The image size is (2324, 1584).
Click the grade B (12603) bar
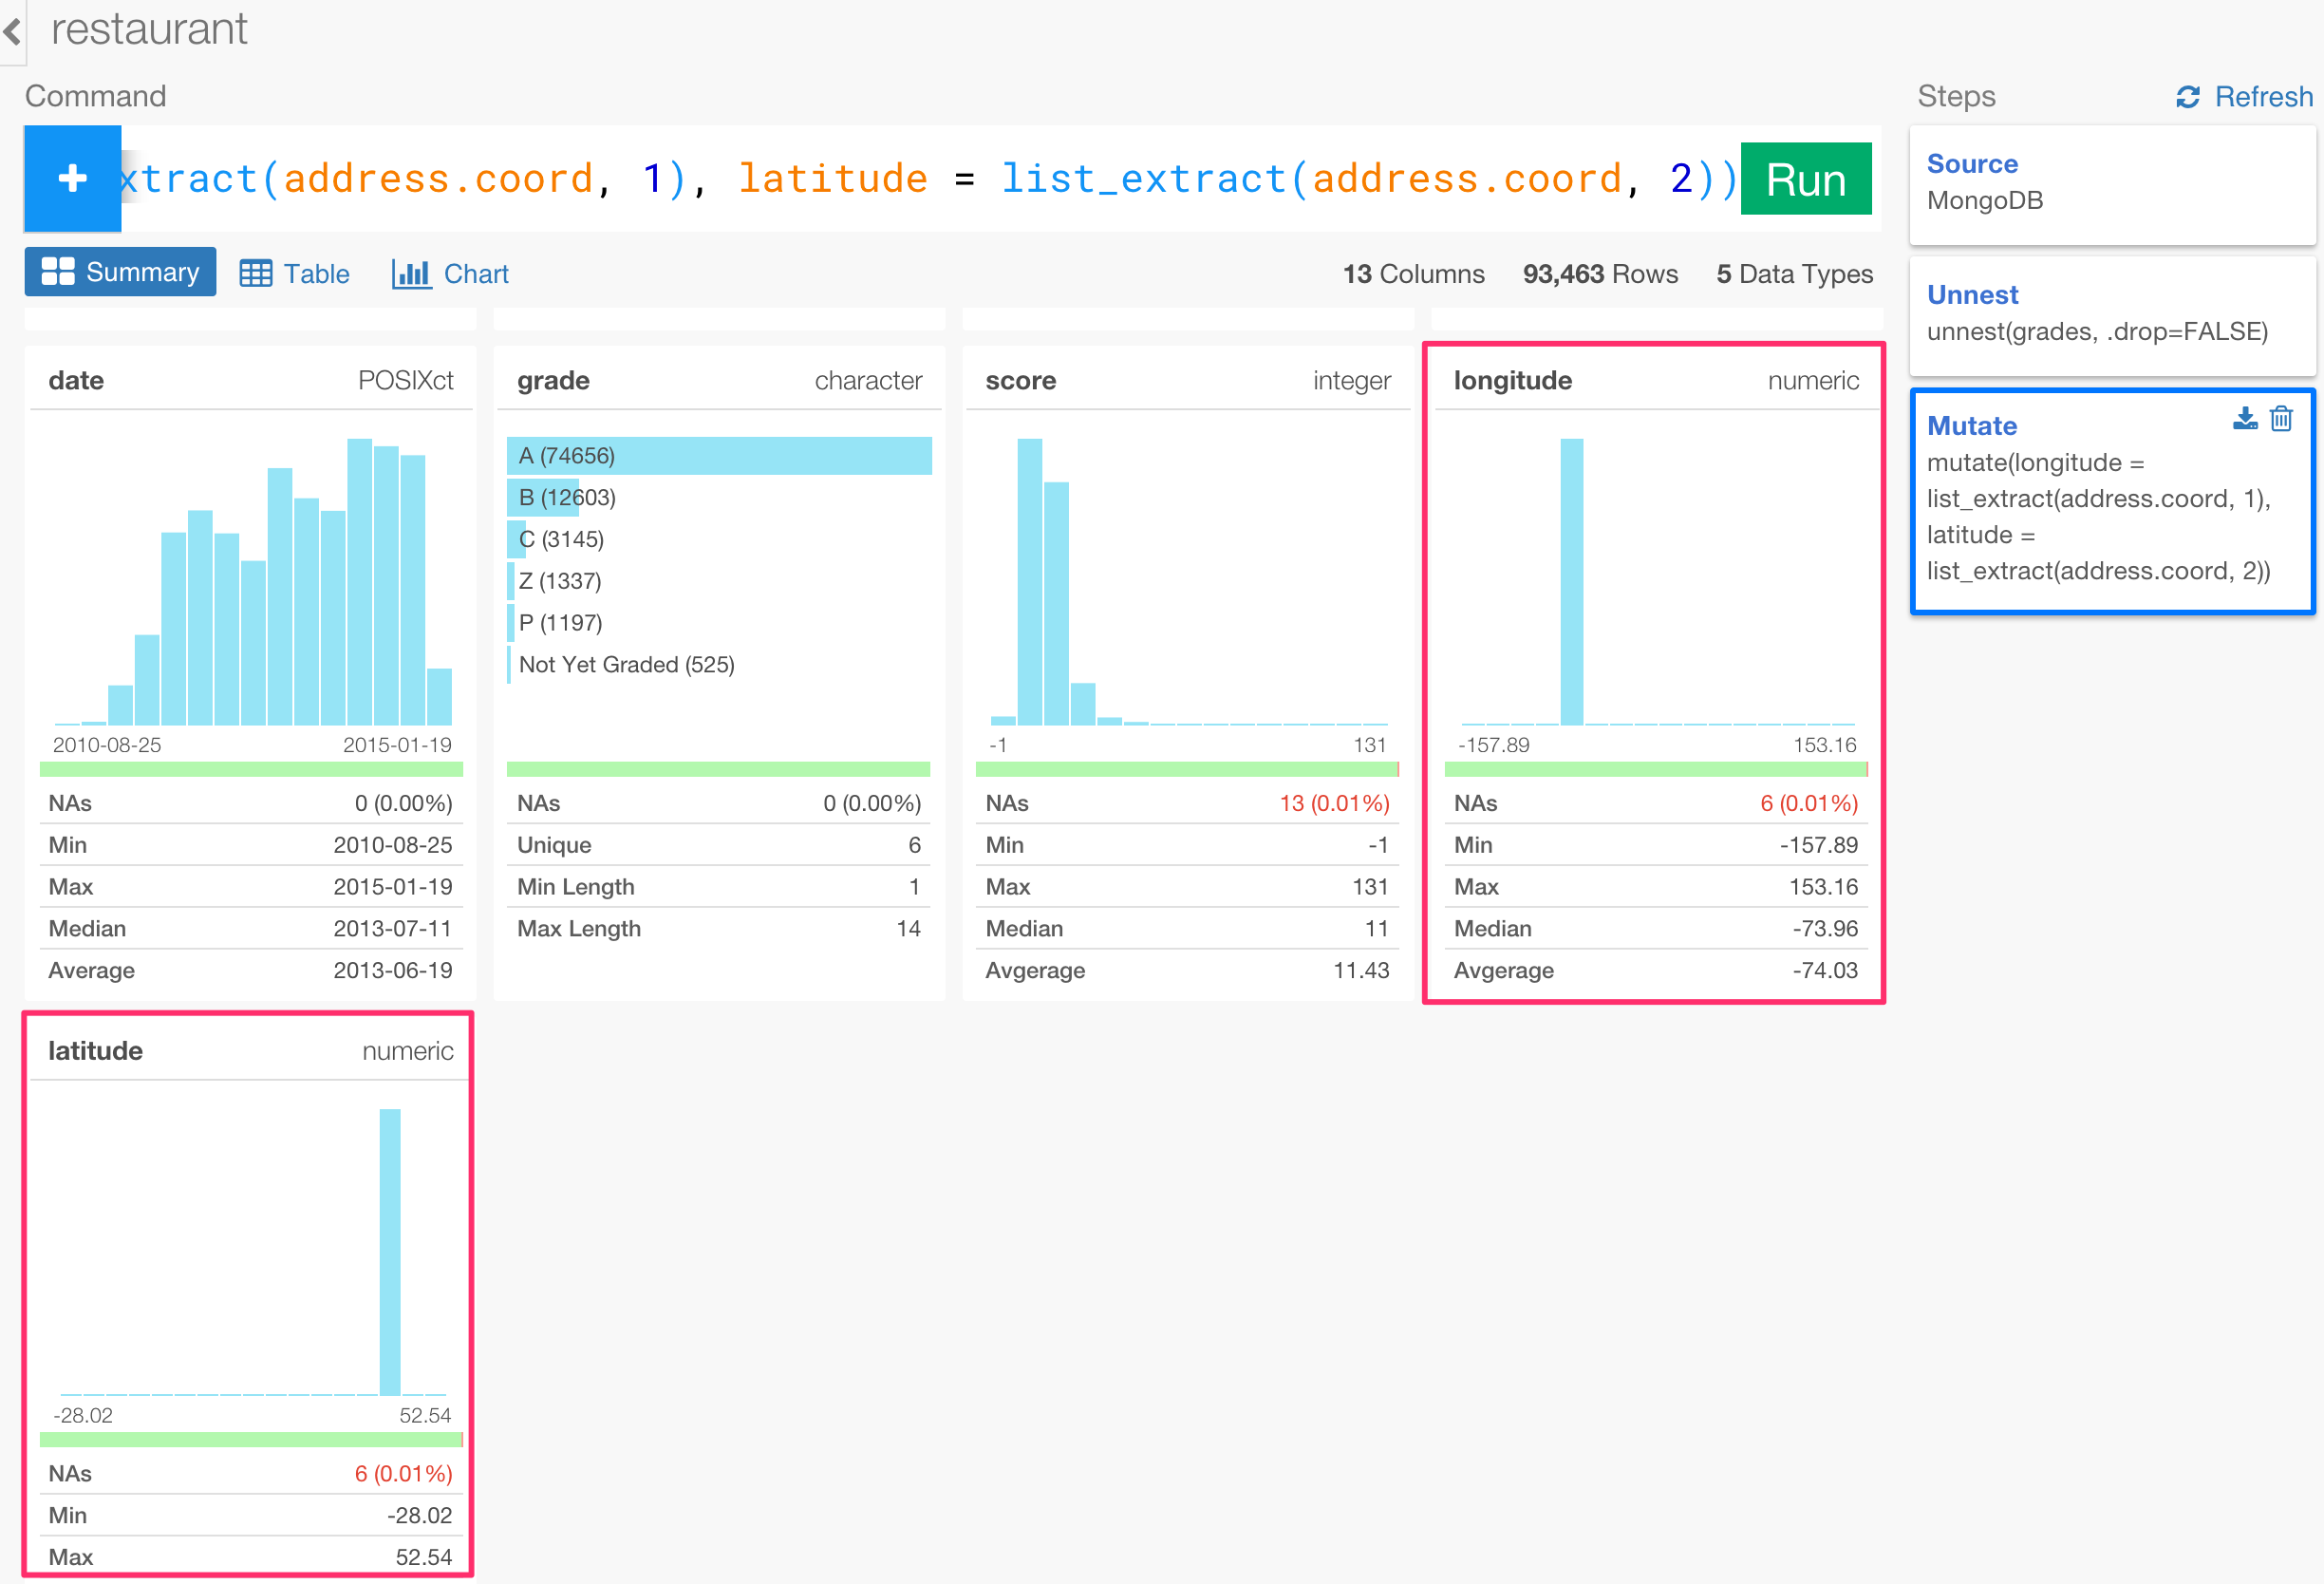click(543, 498)
